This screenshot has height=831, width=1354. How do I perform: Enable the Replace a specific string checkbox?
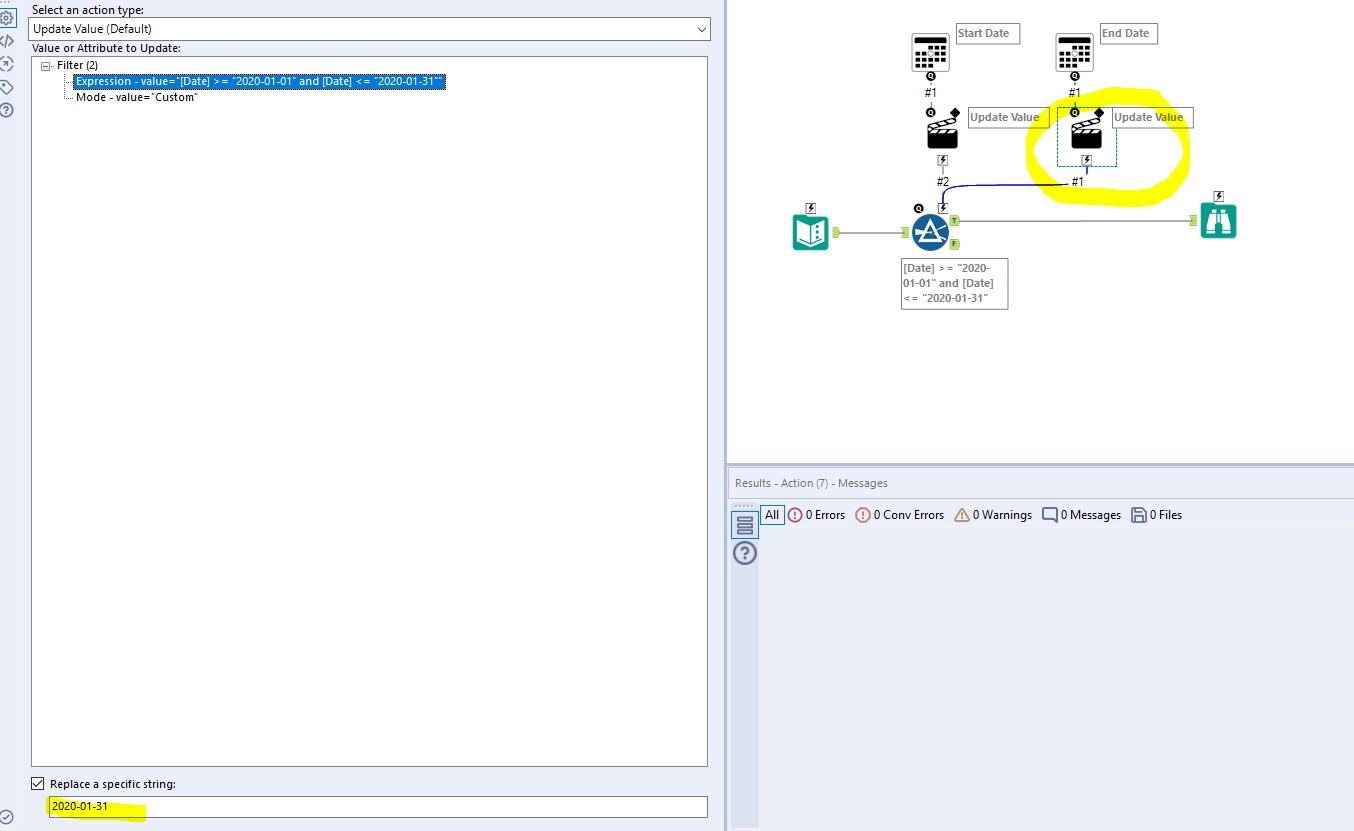(x=37, y=783)
